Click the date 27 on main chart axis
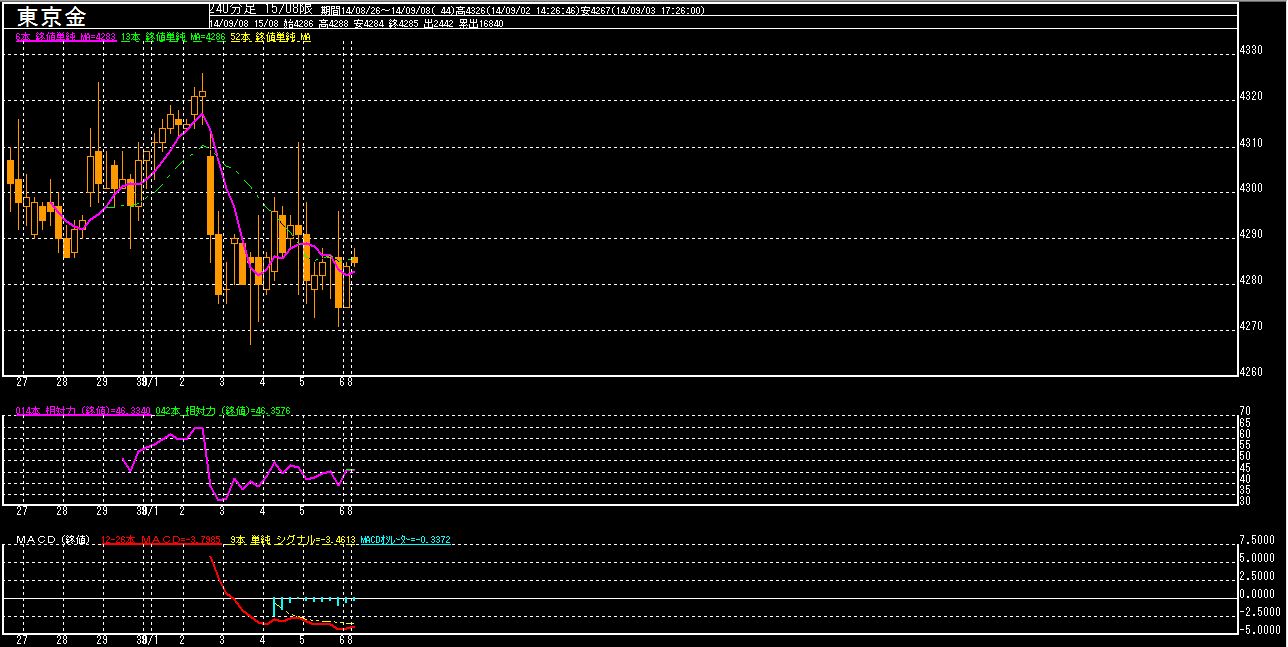This screenshot has width=1288, height=647. pyautogui.click(x=22, y=383)
